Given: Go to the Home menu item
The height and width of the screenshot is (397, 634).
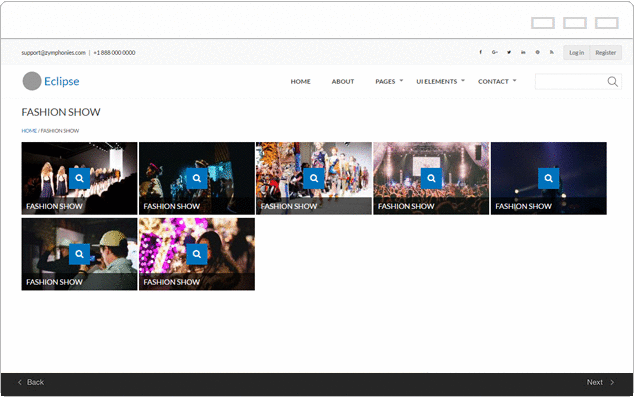Looking at the screenshot, I should pyautogui.click(x=300, y=81).
